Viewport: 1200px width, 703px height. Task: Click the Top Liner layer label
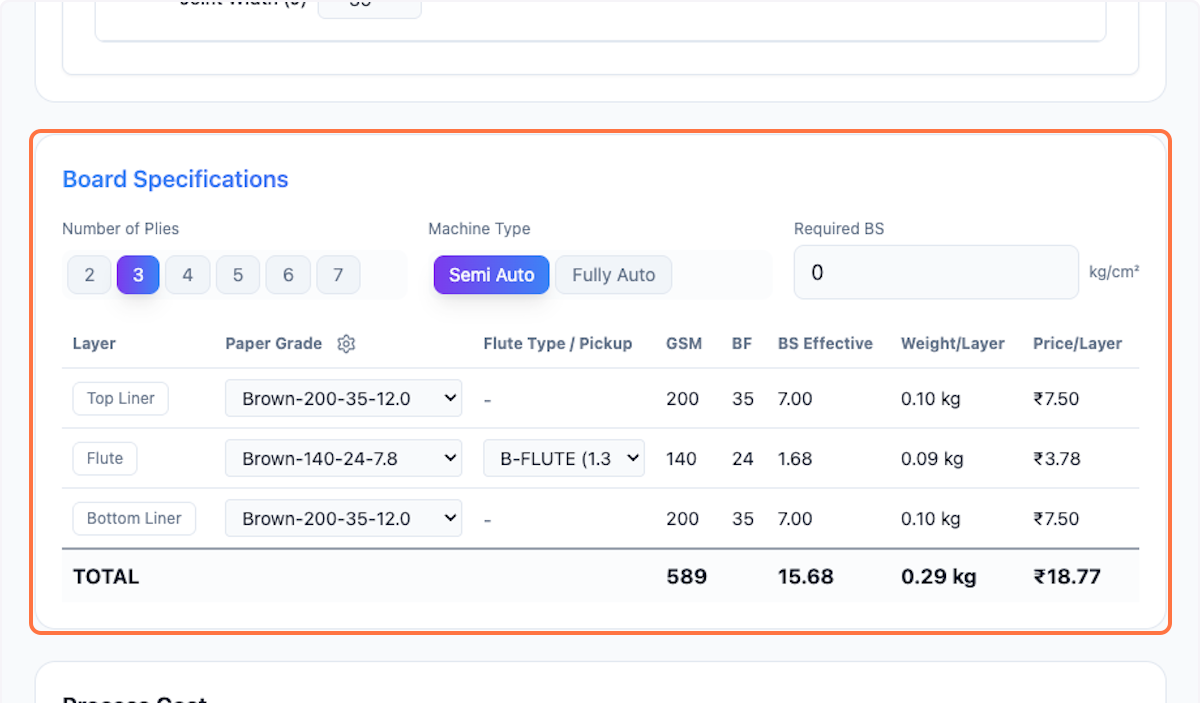click(120, 398)
